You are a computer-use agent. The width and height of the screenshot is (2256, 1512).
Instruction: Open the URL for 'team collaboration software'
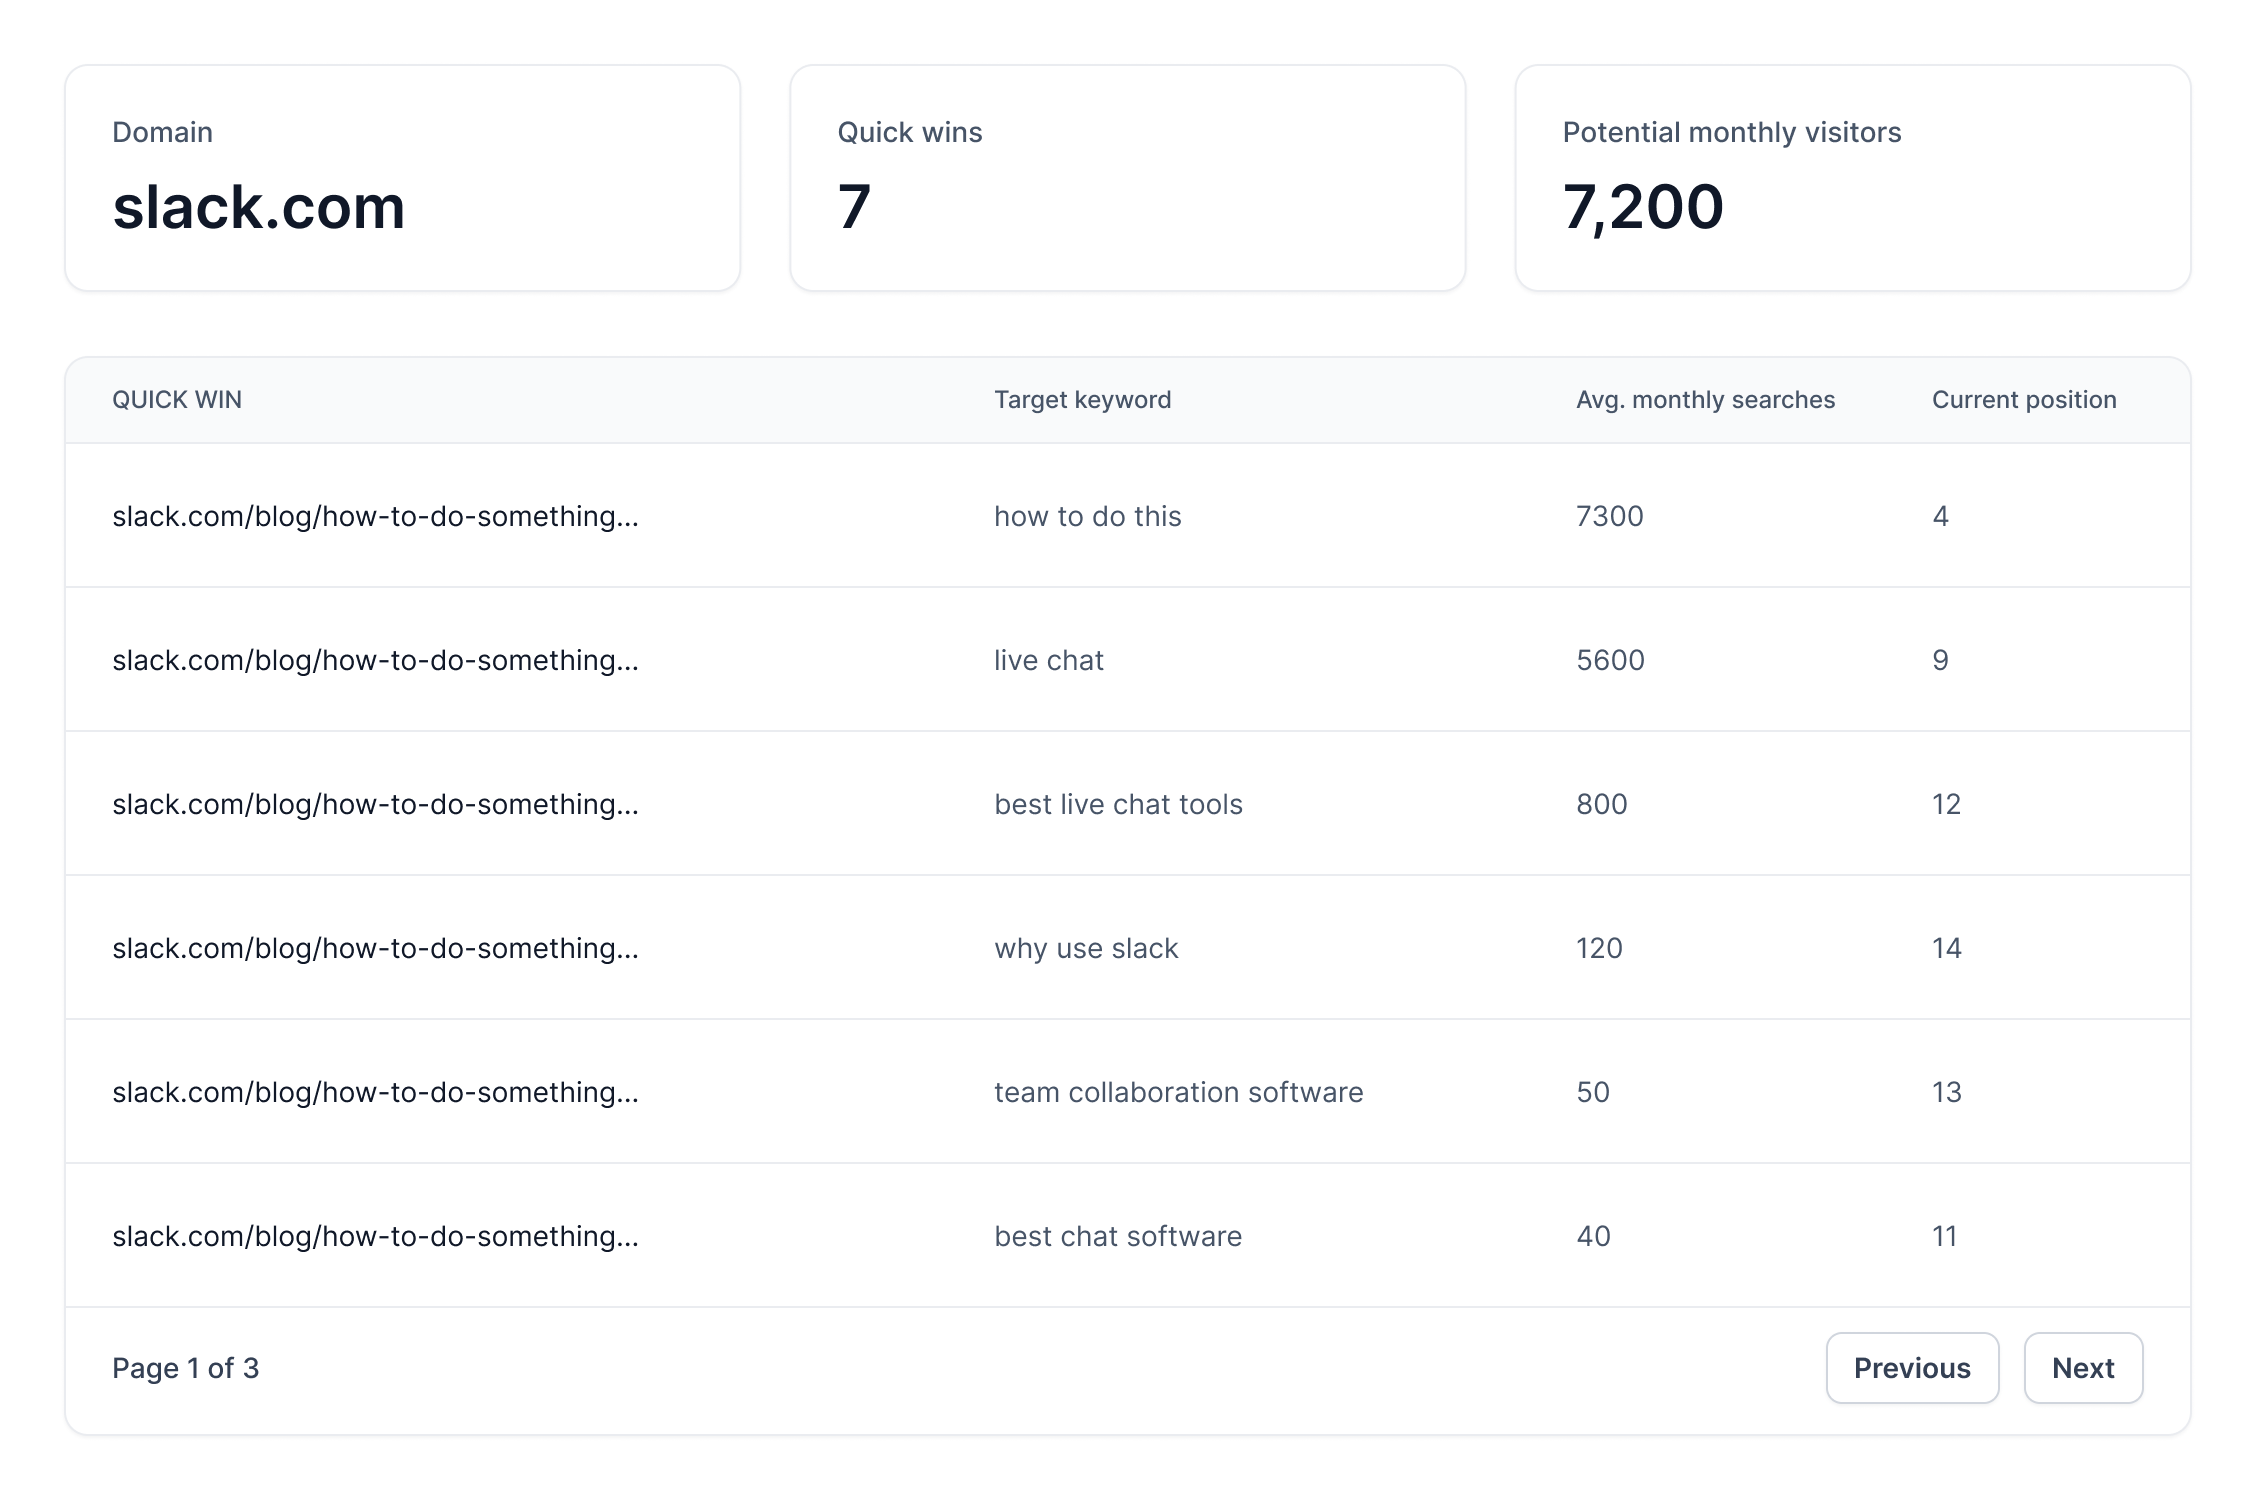375,1092
